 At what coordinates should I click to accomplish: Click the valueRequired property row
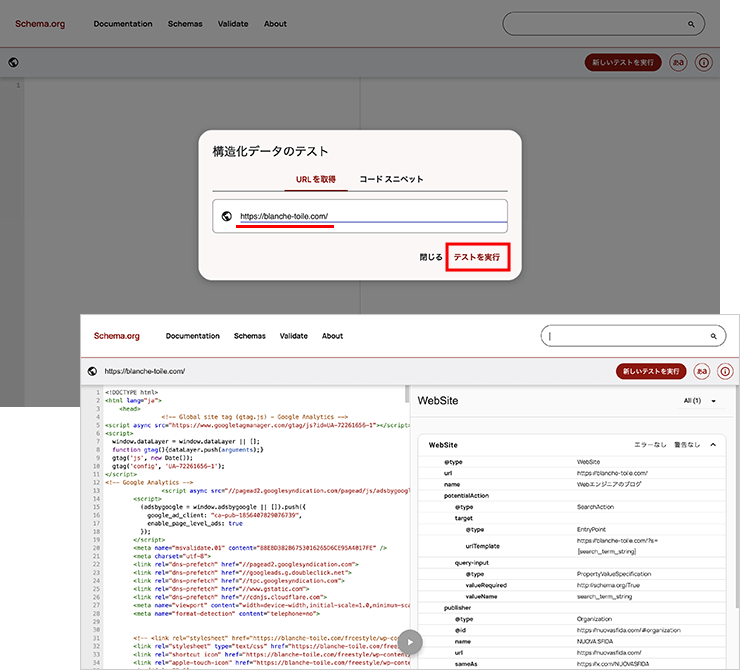click(572, 585)
